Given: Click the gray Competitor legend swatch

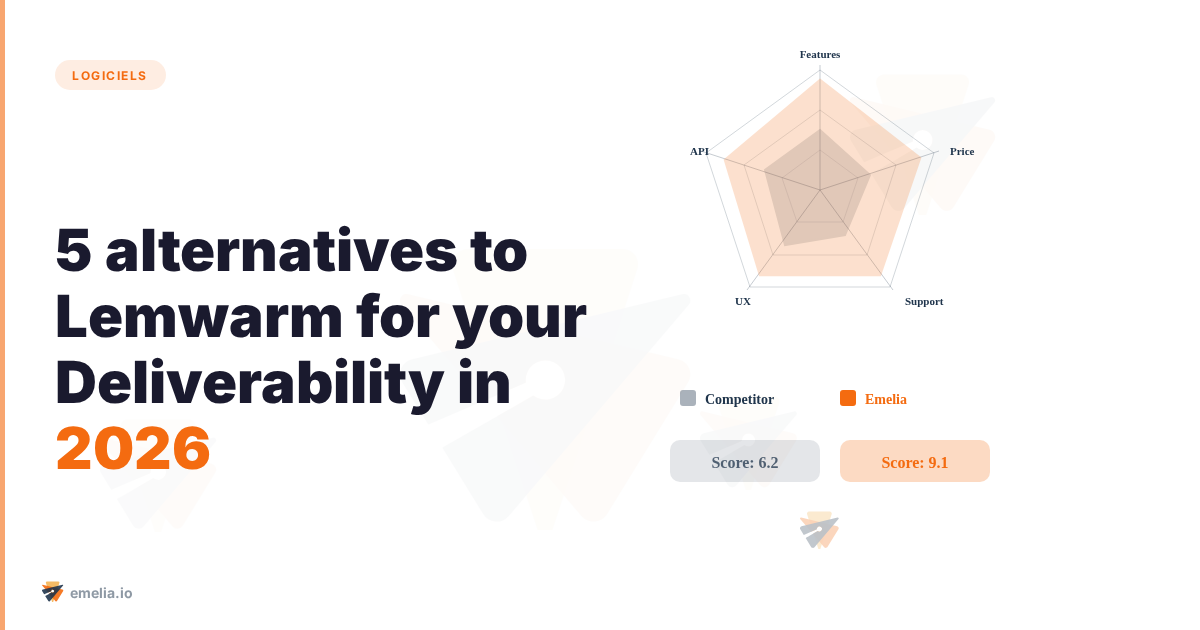Looking at the screenshot, I should click(x=688, y=398).
